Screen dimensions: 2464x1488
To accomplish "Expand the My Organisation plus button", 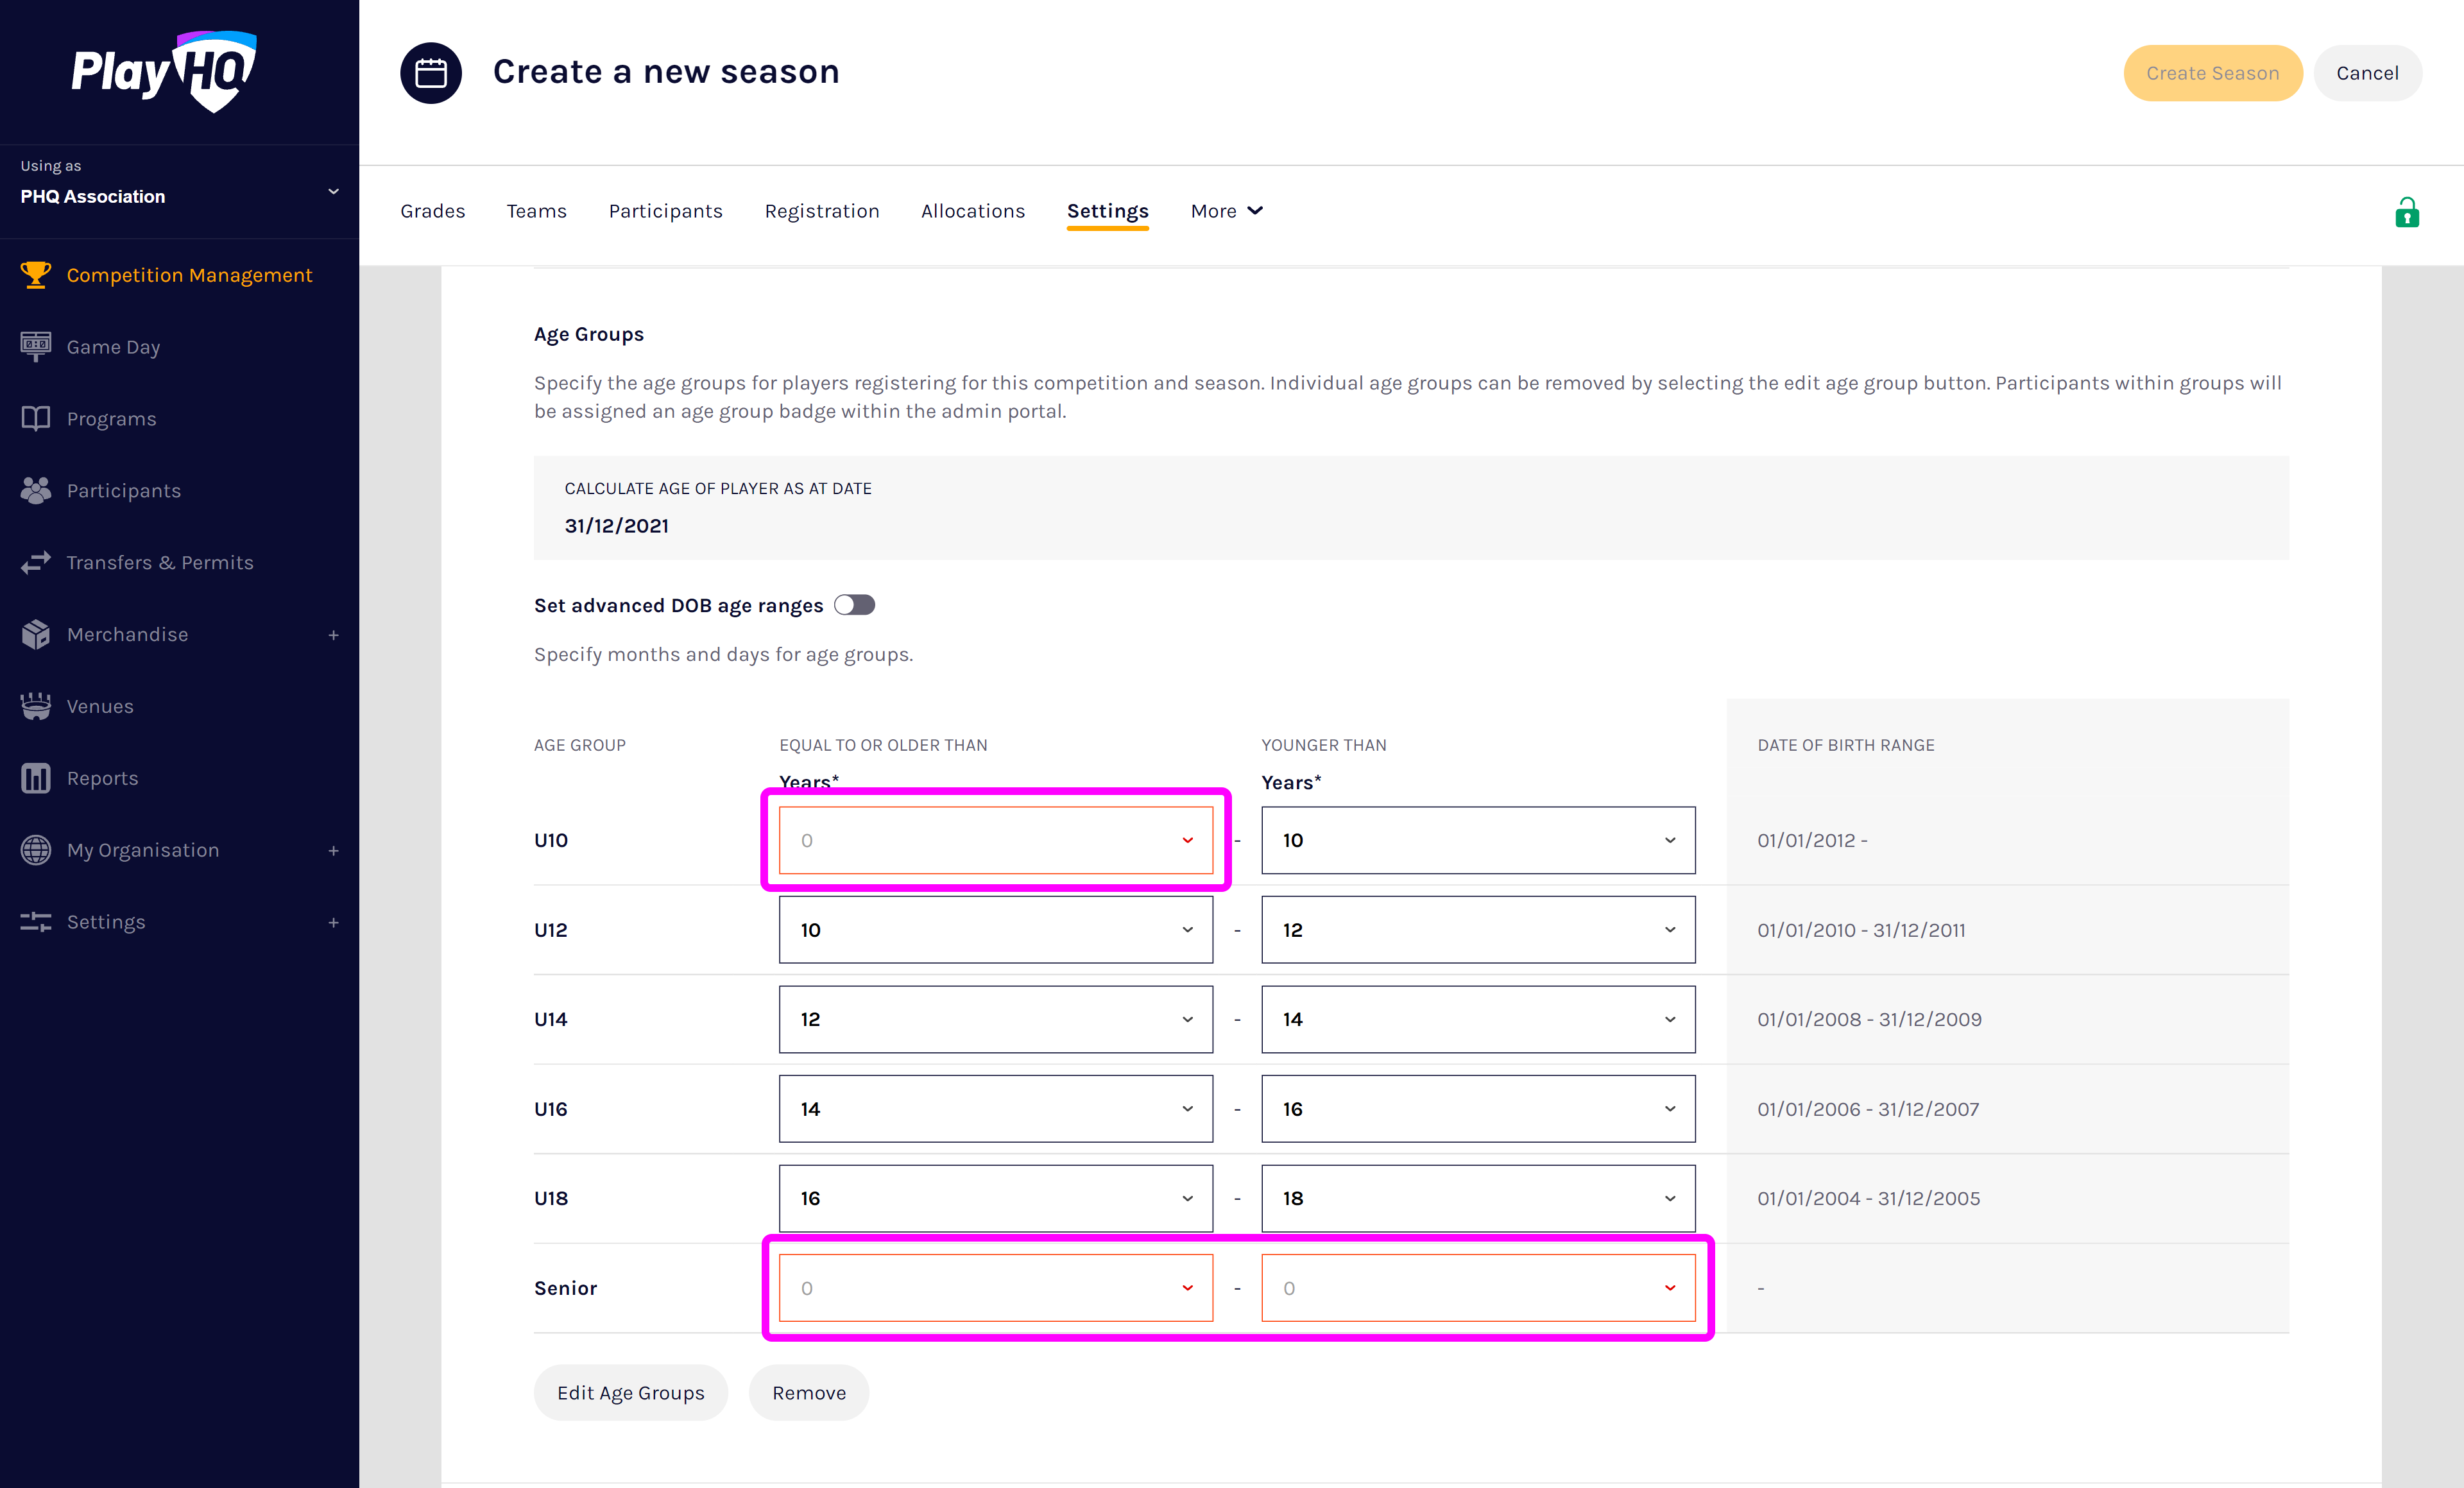I will pyautogui.click(x=333, y=850).
